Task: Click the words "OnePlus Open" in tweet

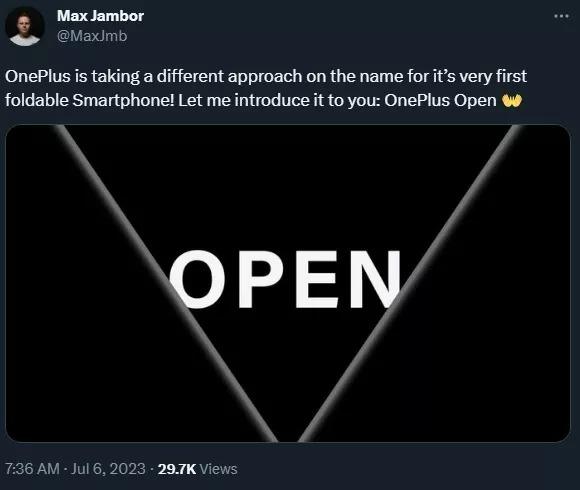Action: (x=440, y=101)
